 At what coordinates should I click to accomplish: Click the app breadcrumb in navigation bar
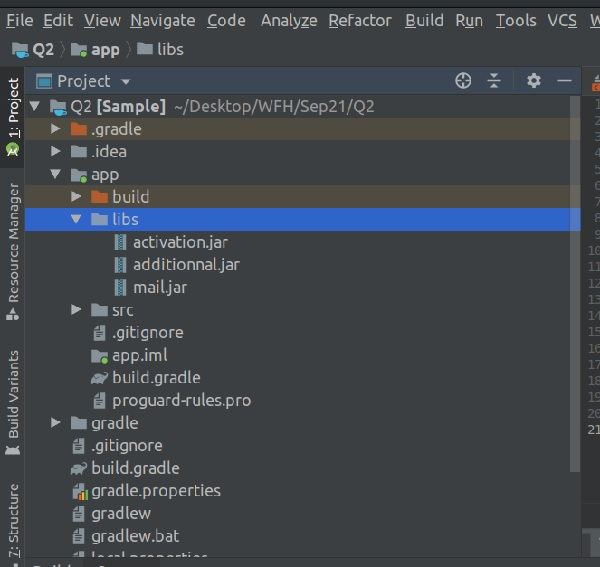click(105, 49)
